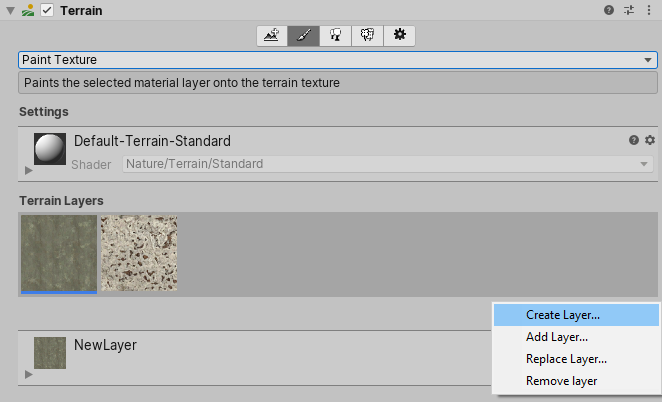This screenshot has width=662, height=402.
Task: Choose Create Layer... from the menu
Action: coord(563,315)
